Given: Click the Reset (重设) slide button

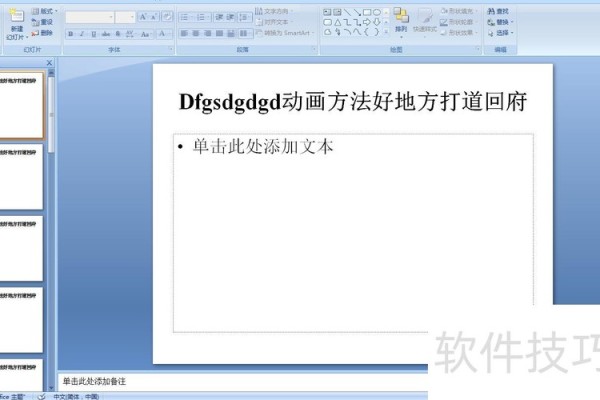Looking at the screenshot, I should coord(42,22).
